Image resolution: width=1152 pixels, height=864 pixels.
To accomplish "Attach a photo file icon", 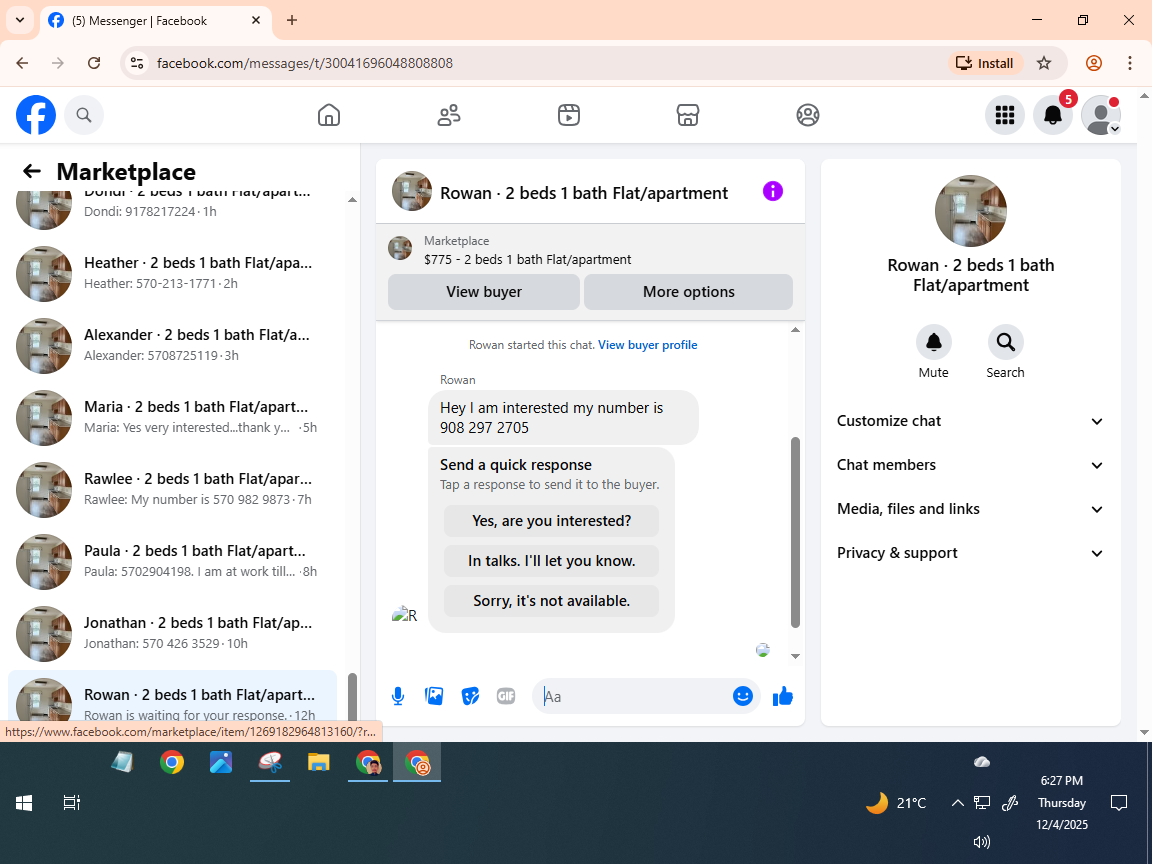I will pos(434,696).
